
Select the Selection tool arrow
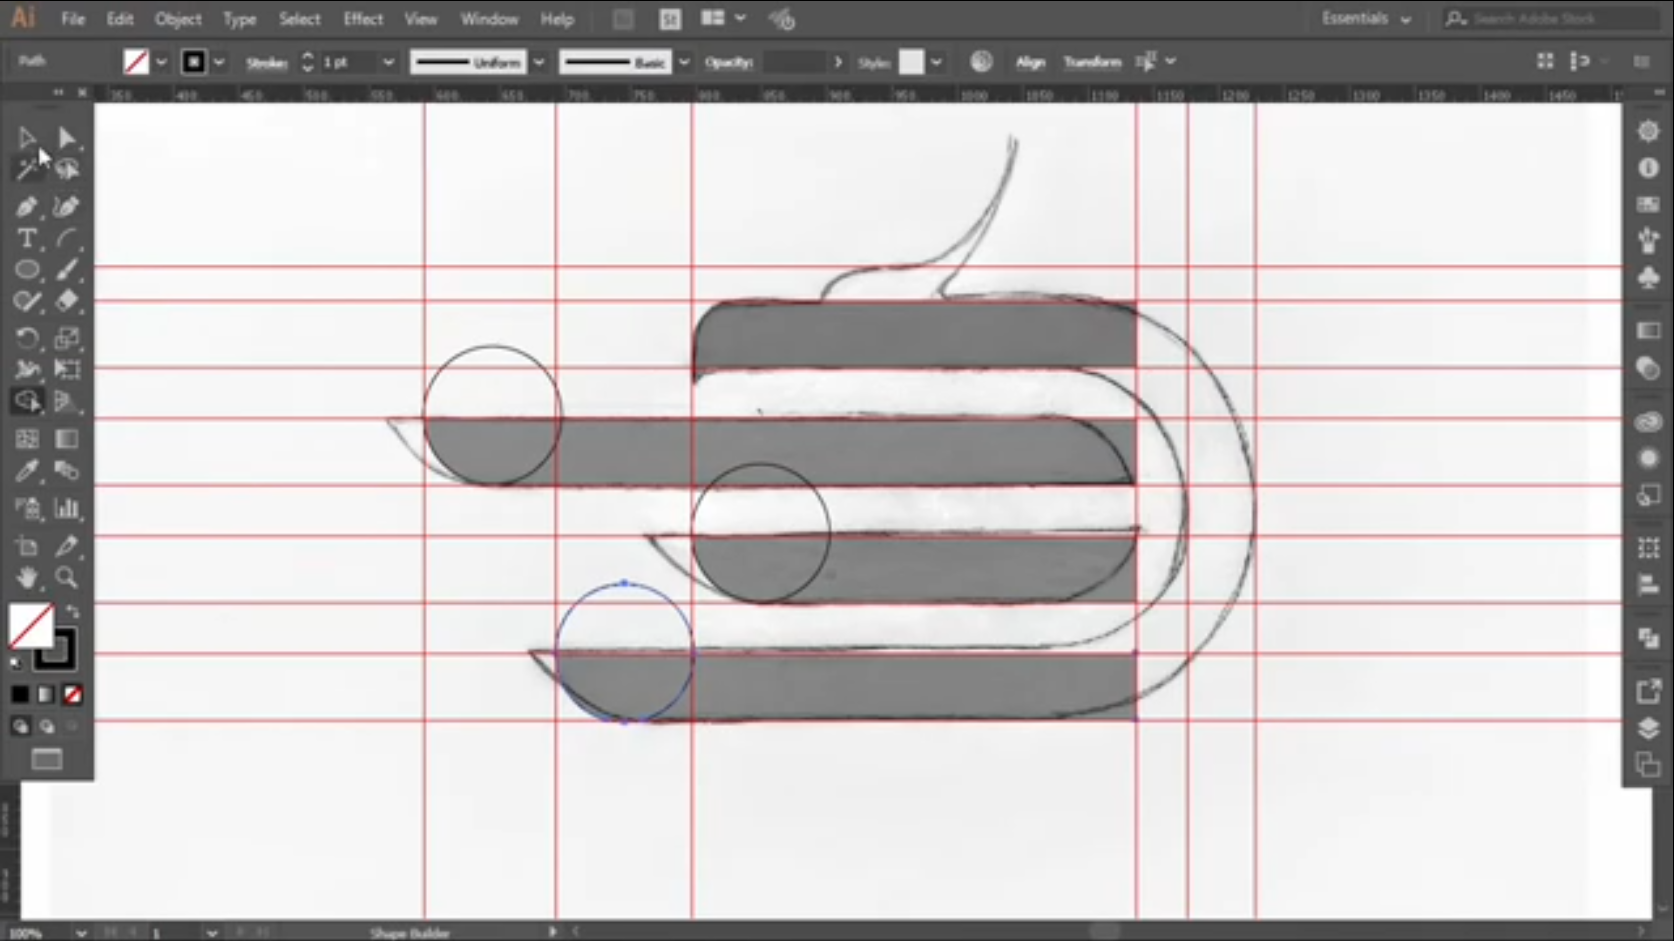tap(27, 138)
